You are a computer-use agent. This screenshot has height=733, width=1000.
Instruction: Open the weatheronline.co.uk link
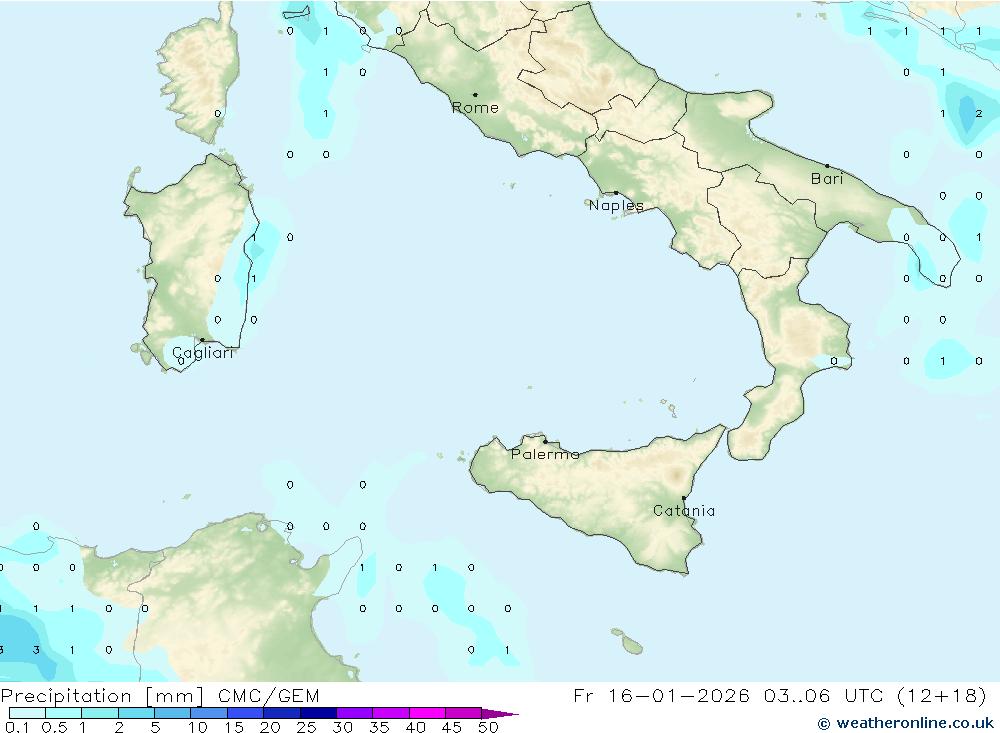coord(906,723)
